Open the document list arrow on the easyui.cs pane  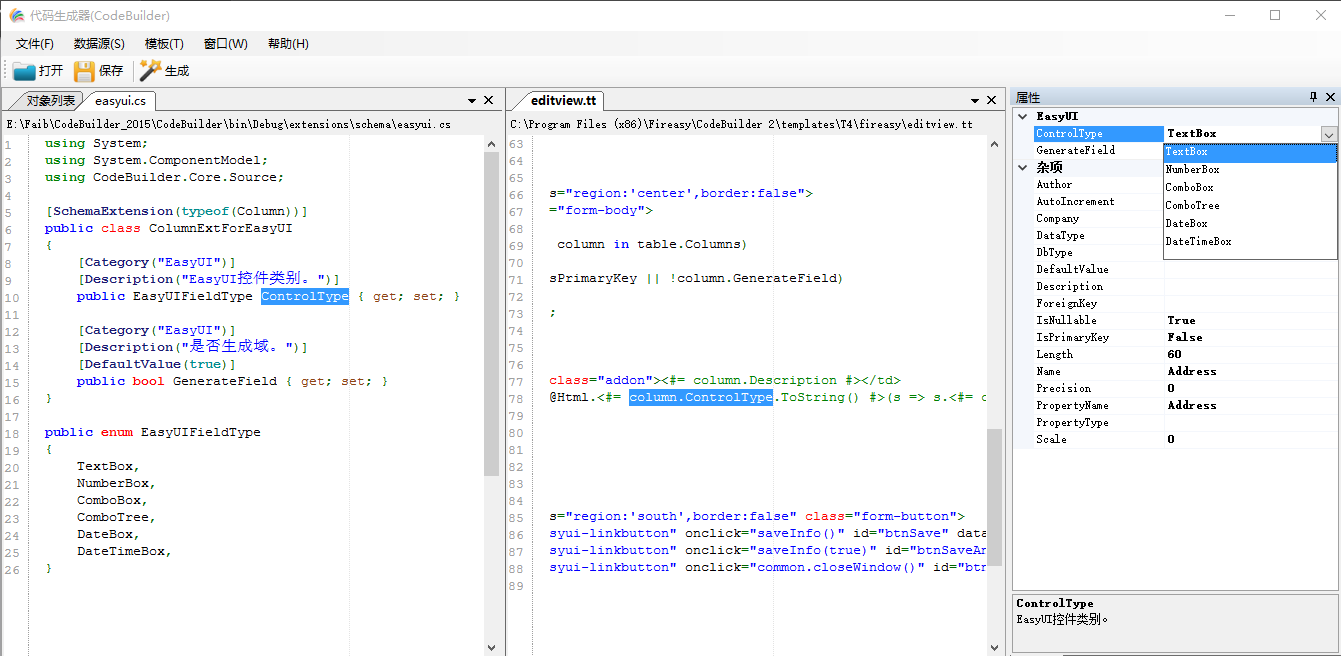[x=470, y=100]
